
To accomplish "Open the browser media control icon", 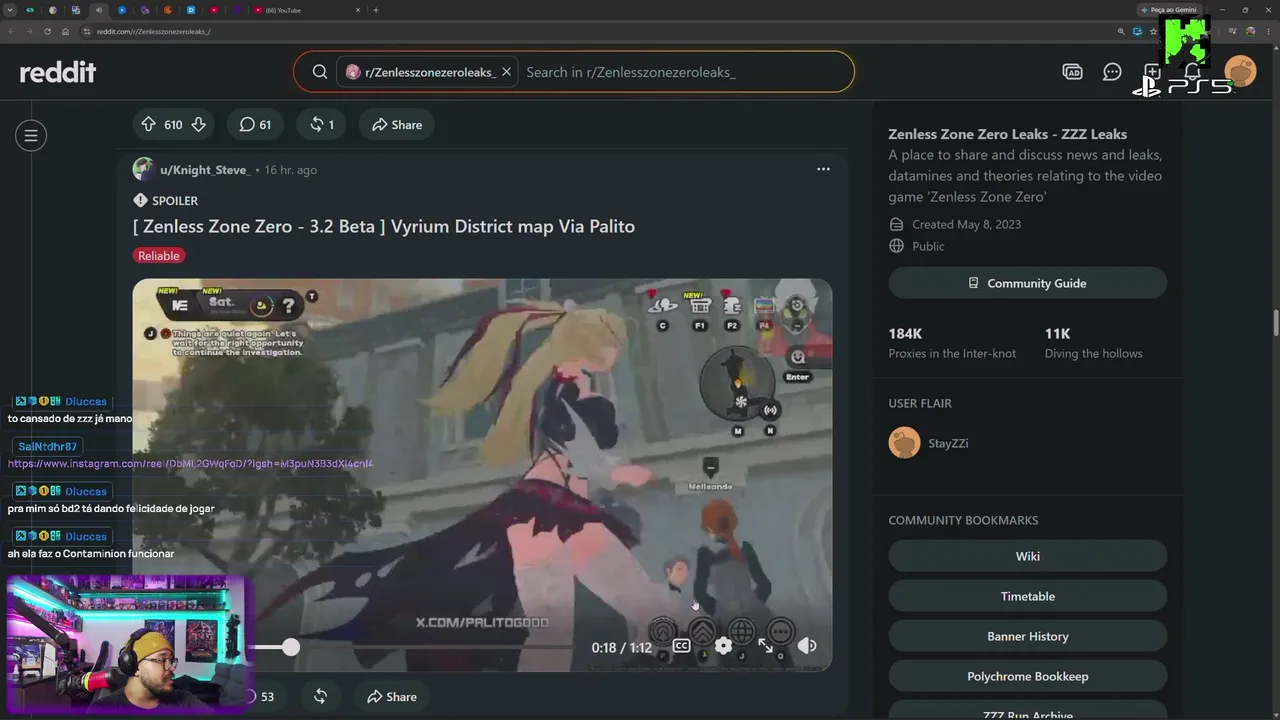I will 1232,31.
